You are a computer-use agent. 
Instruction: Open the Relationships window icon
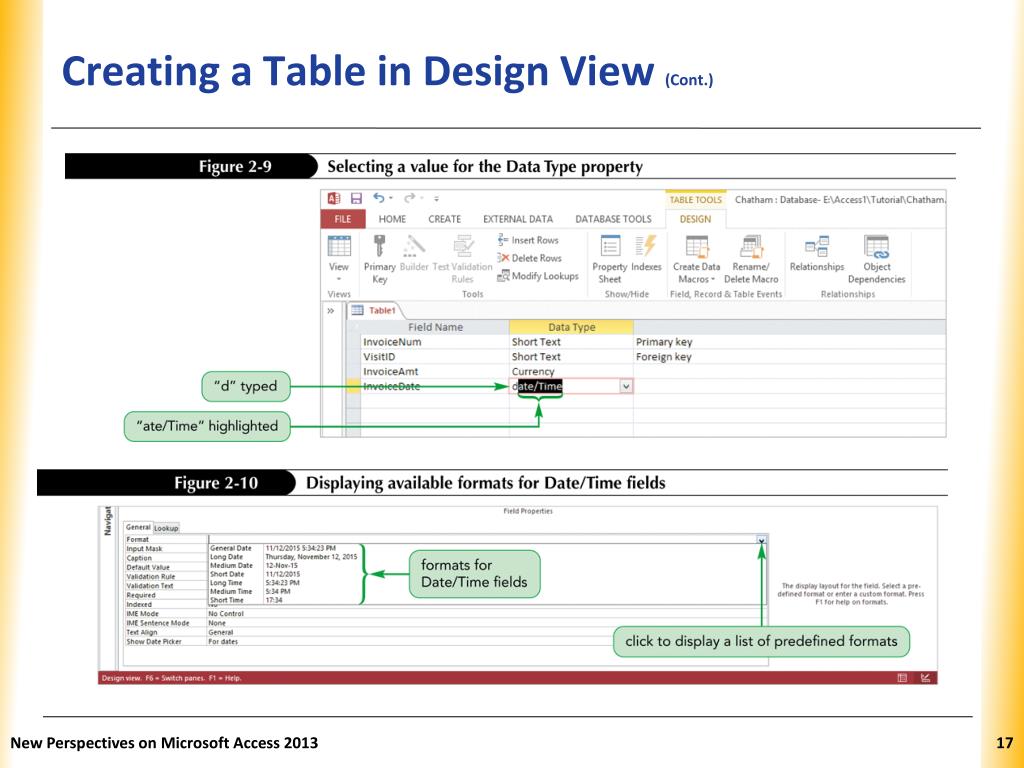pos(817,246)
